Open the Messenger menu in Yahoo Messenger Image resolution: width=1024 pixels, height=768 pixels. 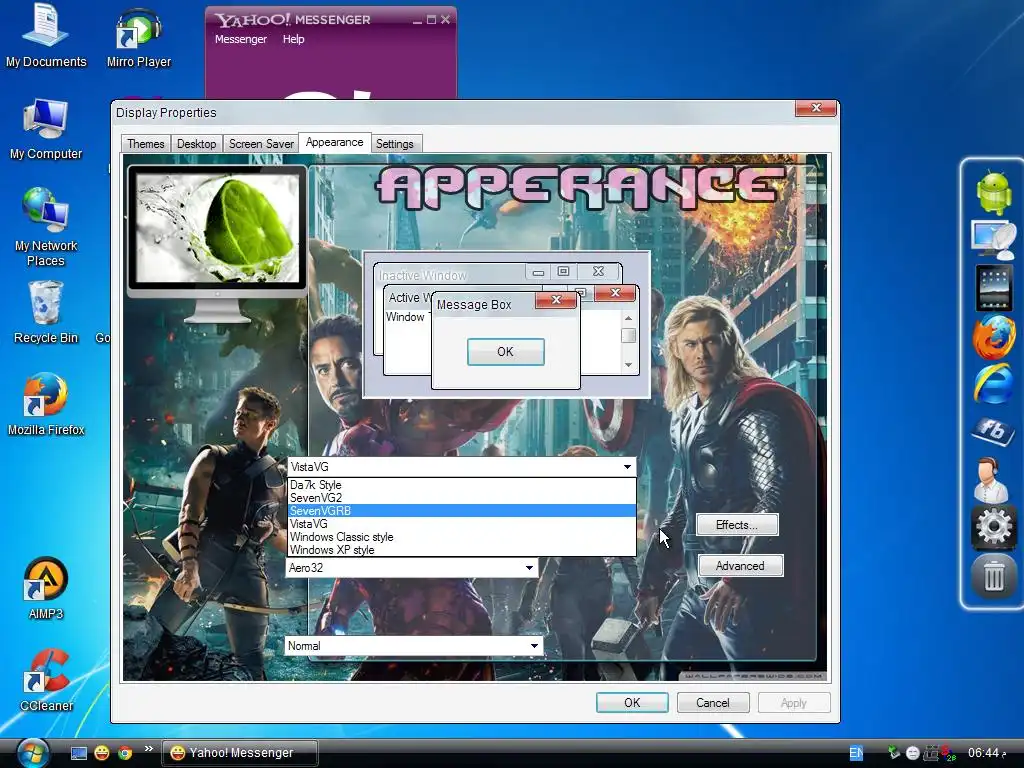pyautogui.click(x=241, y=39)
